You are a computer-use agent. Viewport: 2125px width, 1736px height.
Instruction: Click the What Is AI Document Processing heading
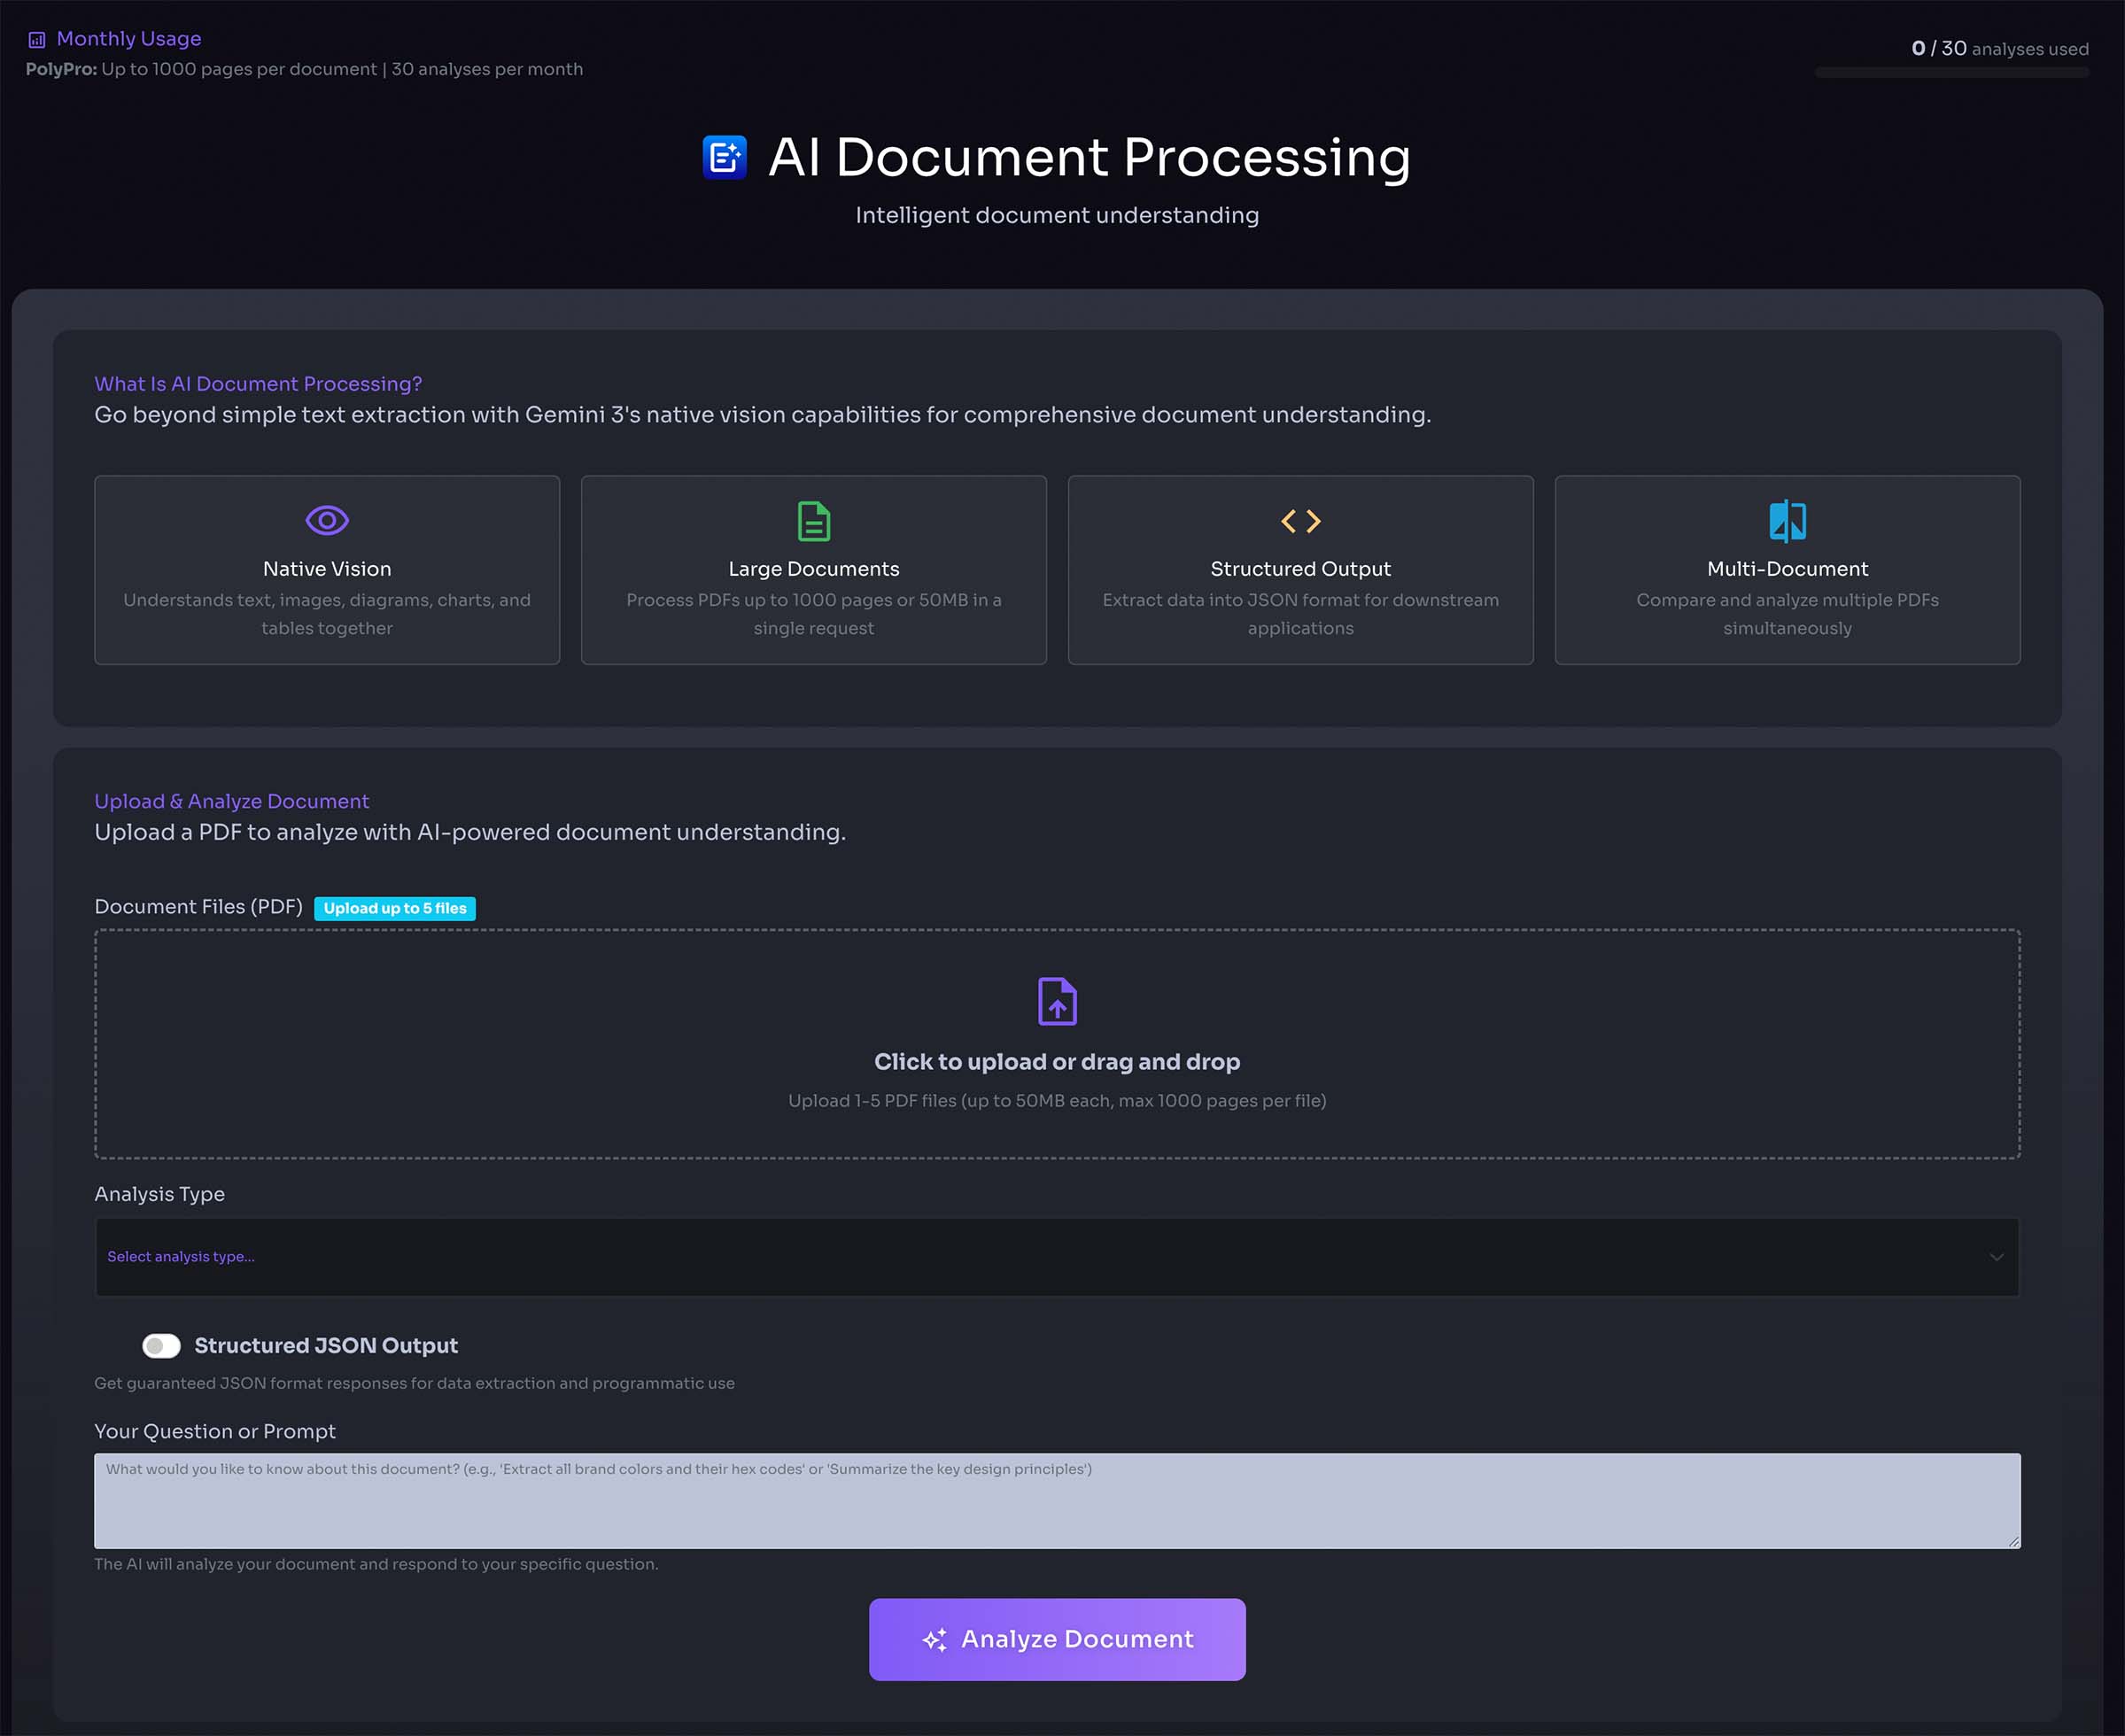[x=257, y=383]
